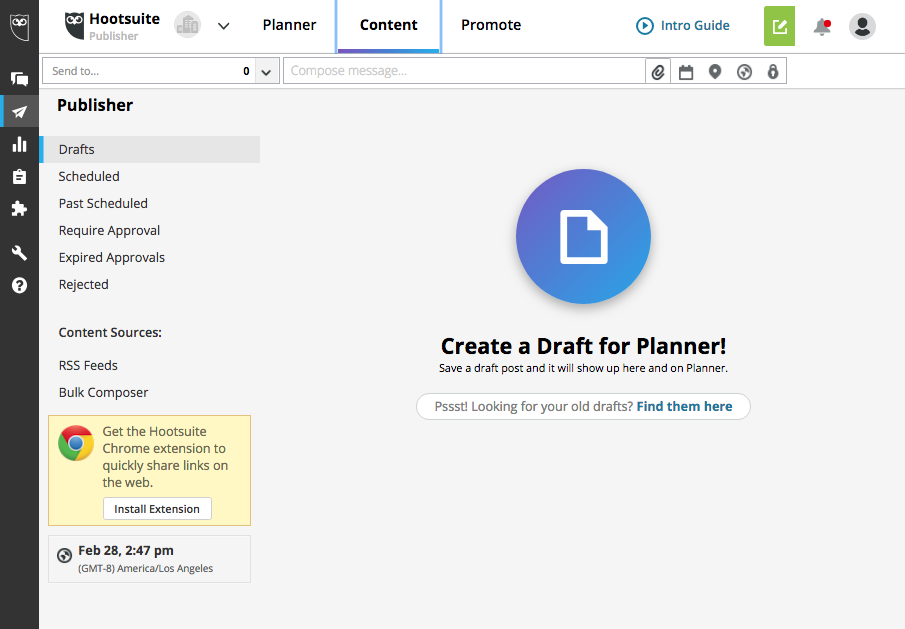Open privacy options lock icon
The width and height of the screenshot is (905, 629).
tap(773, 72)
